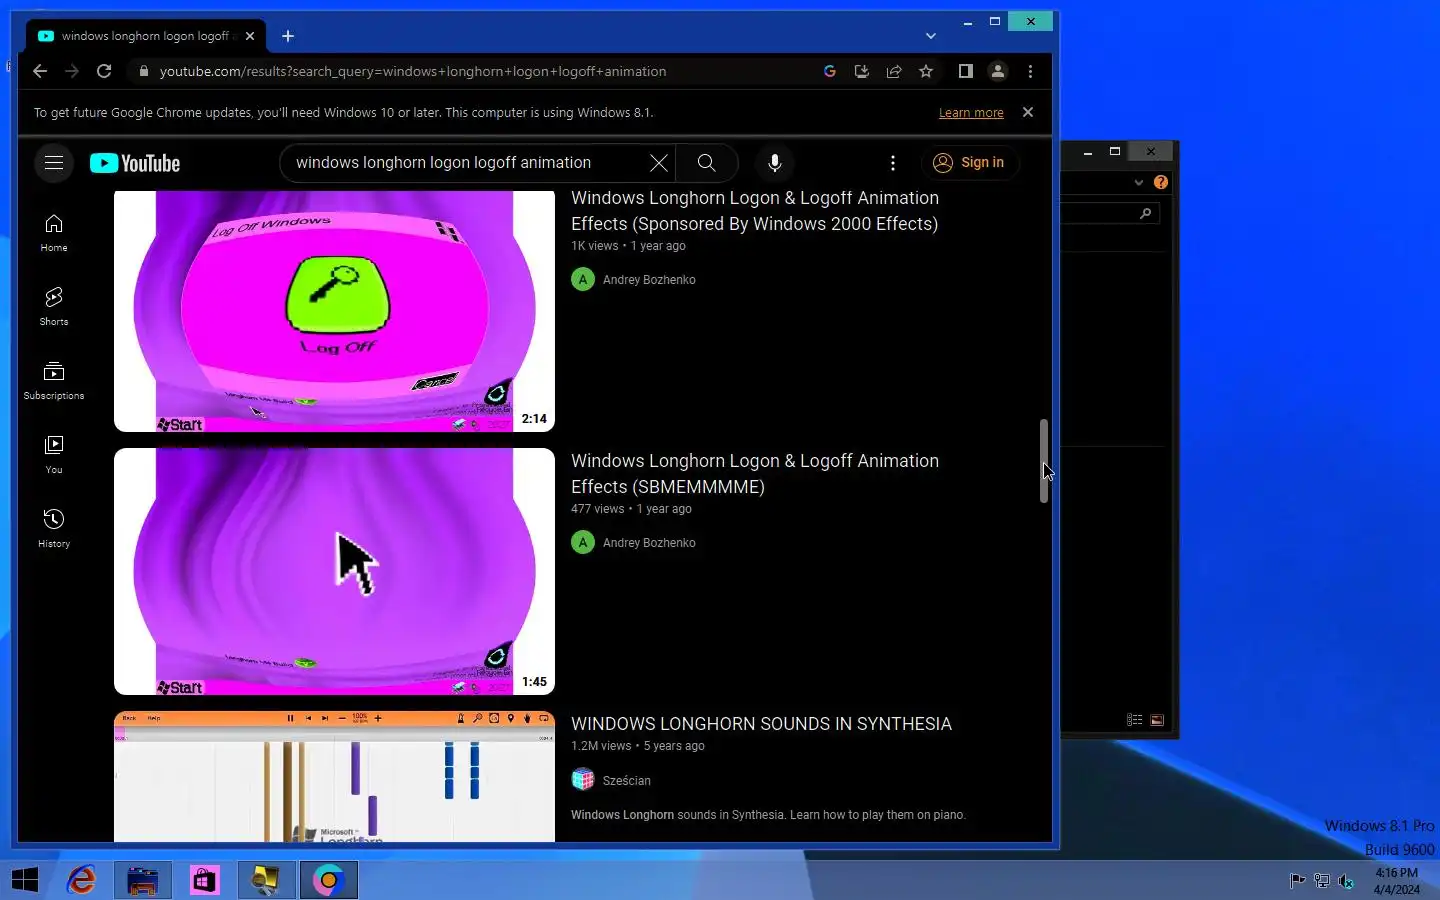Open Andrey Bozhenko channel on 1K views video

pyautogui.click(x=649, y=280)
